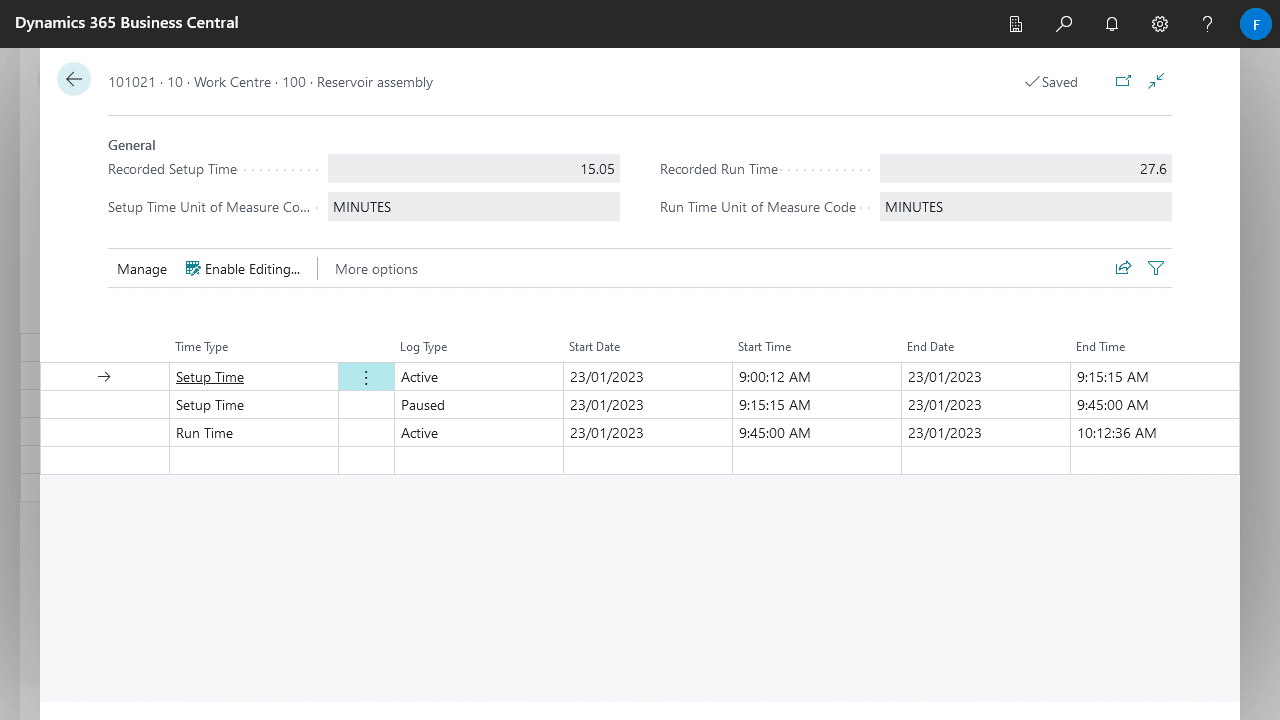Screen dimensions: 1280x720
Task: Click end time 9:15:15 AM
Action: pos(1155,377)
